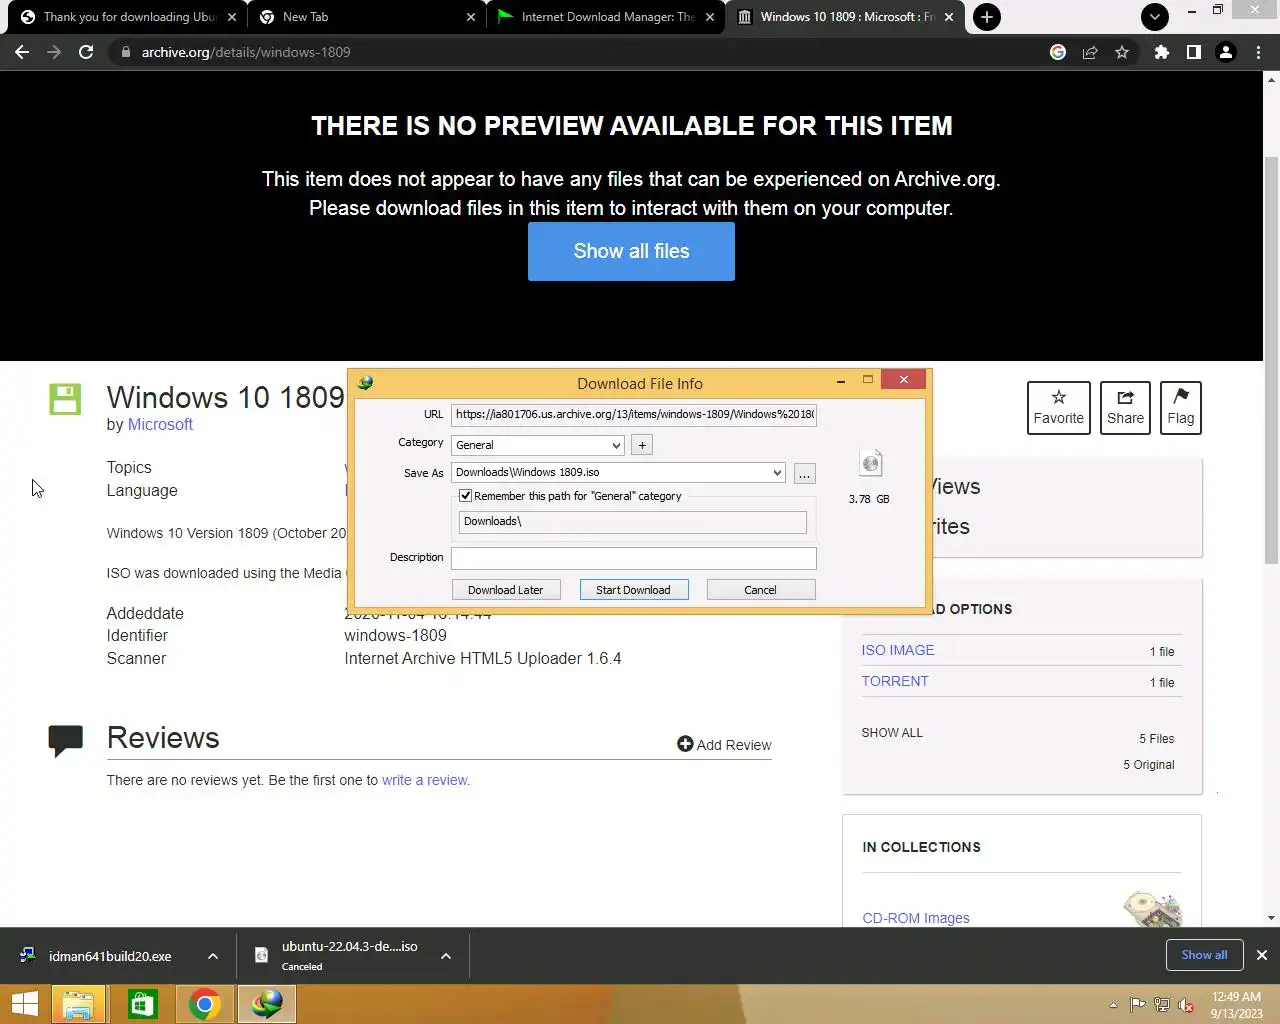Open Microsoft author link
Screen dimensions: 1280x1024
[160, 424]
